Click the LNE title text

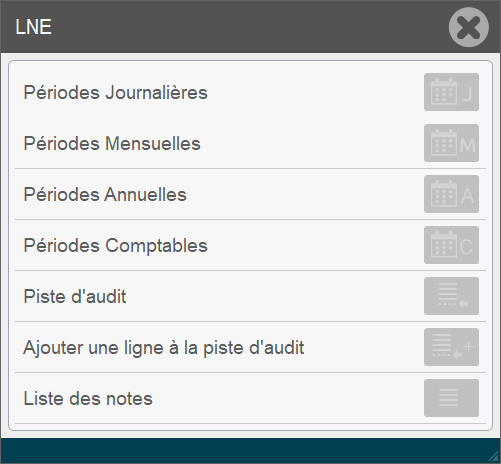(33, 27)
